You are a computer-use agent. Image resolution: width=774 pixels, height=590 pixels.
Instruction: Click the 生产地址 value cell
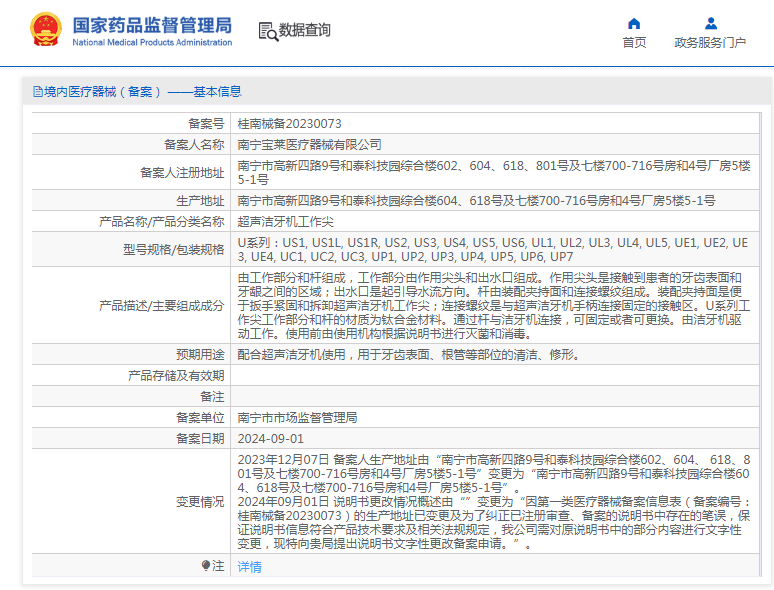point(494,200)
